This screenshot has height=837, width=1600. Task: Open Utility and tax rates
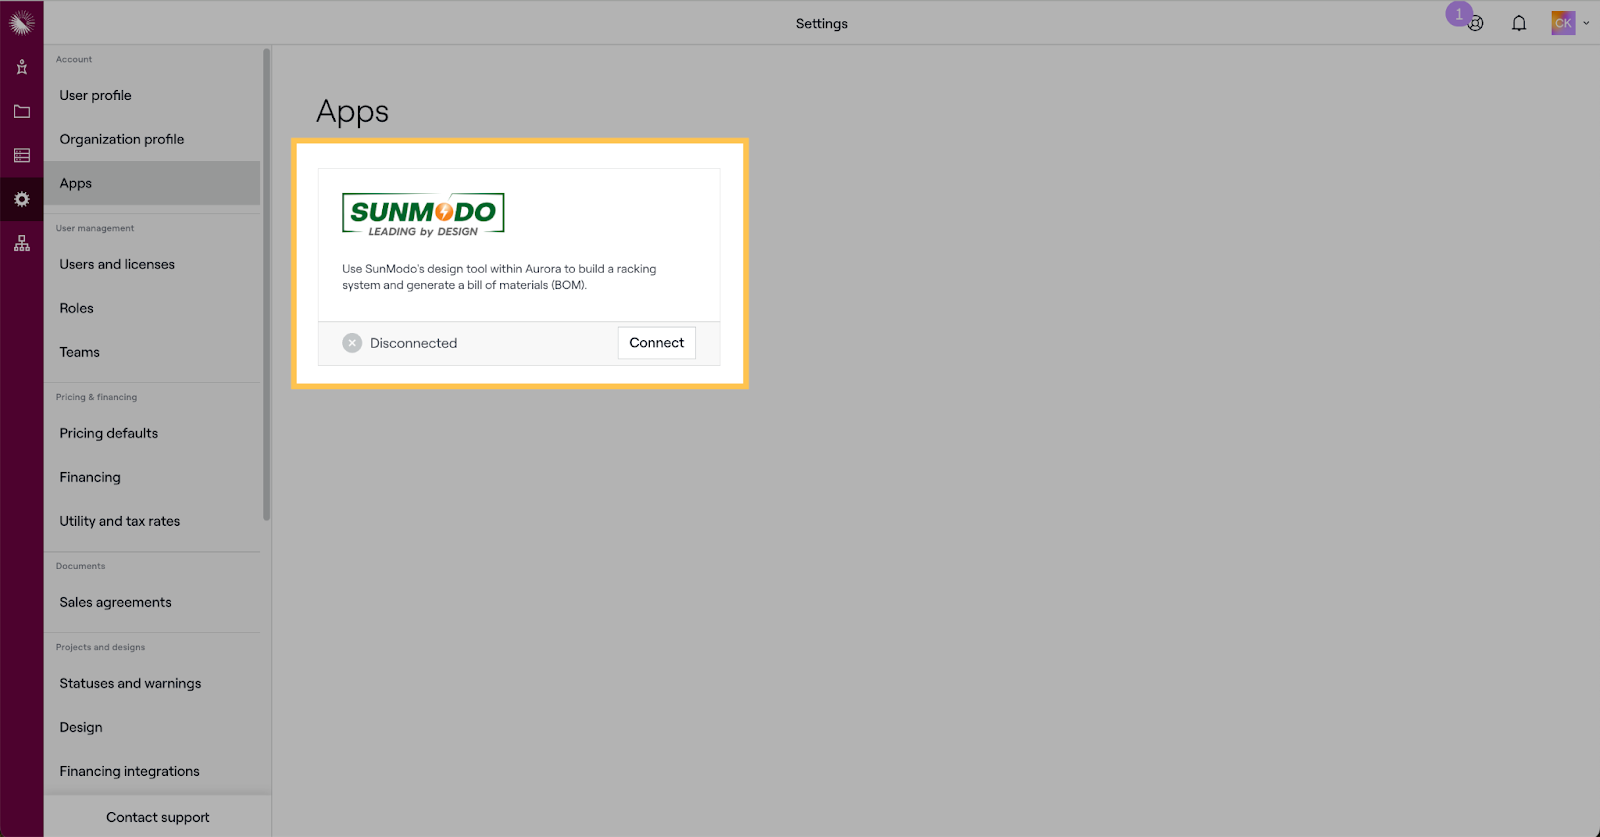click(120, 521)
